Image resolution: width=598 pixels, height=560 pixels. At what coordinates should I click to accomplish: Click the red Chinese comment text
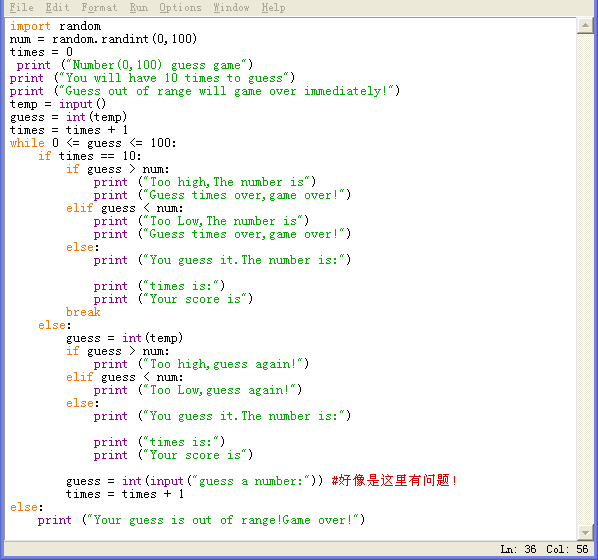pyautogui.click(x=394, y=480)
